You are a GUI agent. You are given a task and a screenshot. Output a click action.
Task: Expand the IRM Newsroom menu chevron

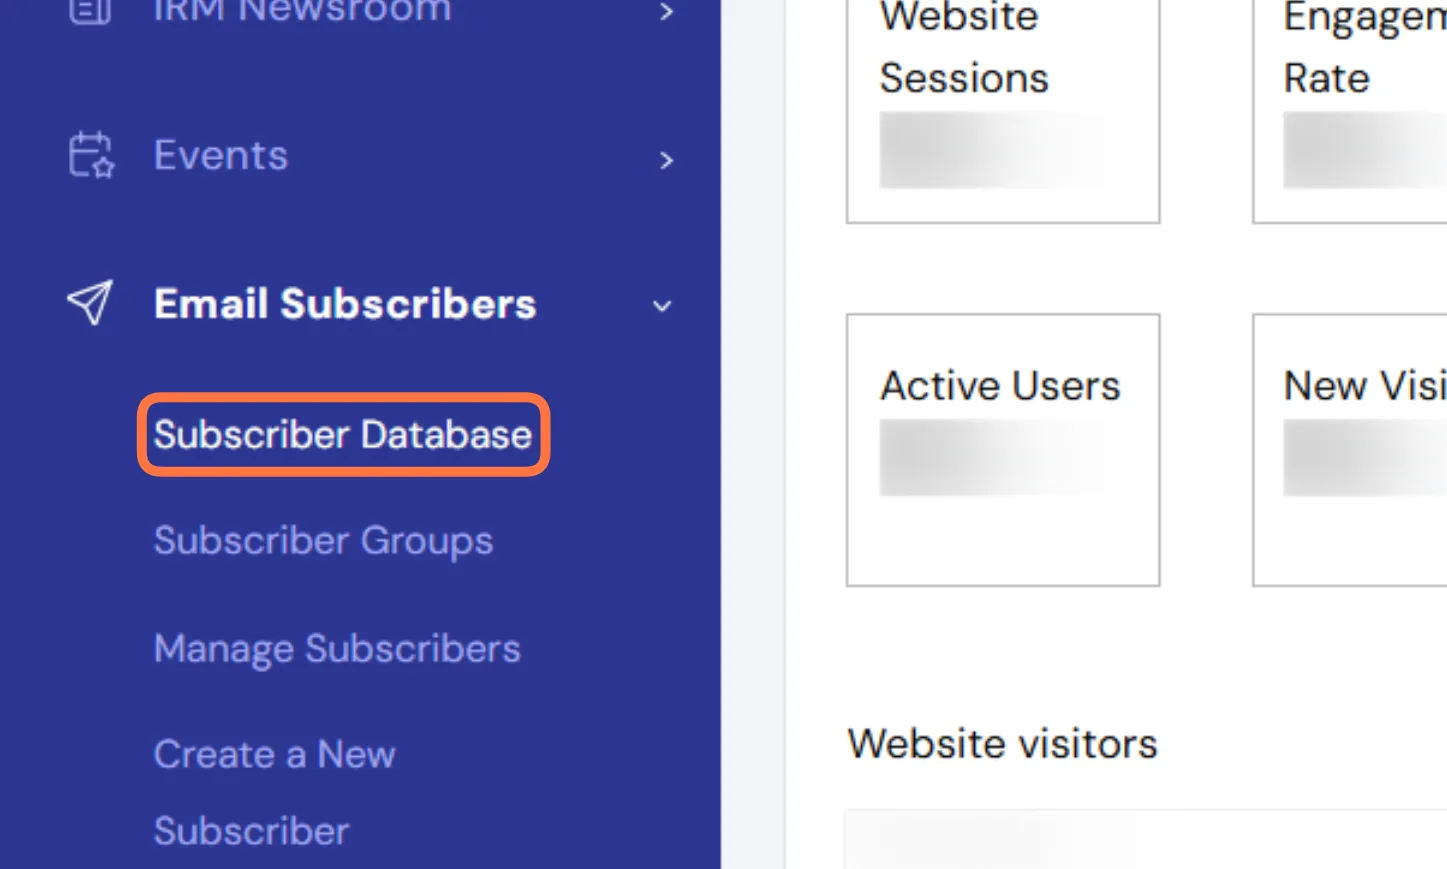[666, 12]
